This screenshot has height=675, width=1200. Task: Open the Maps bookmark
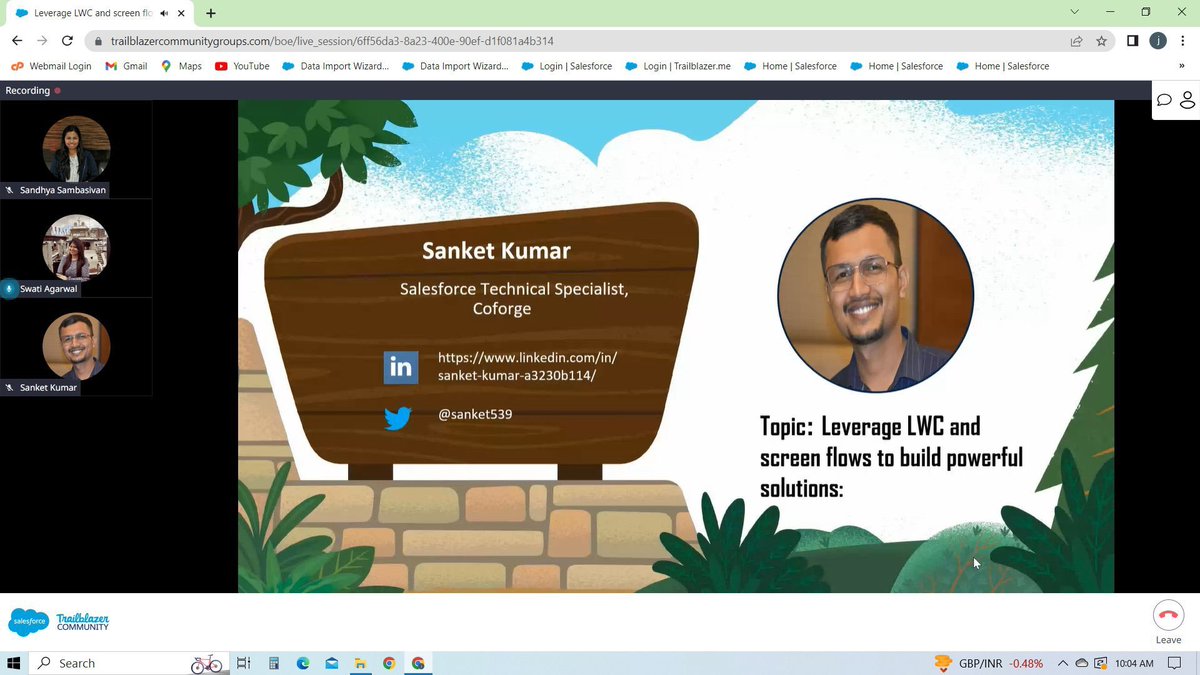(181, 66)
